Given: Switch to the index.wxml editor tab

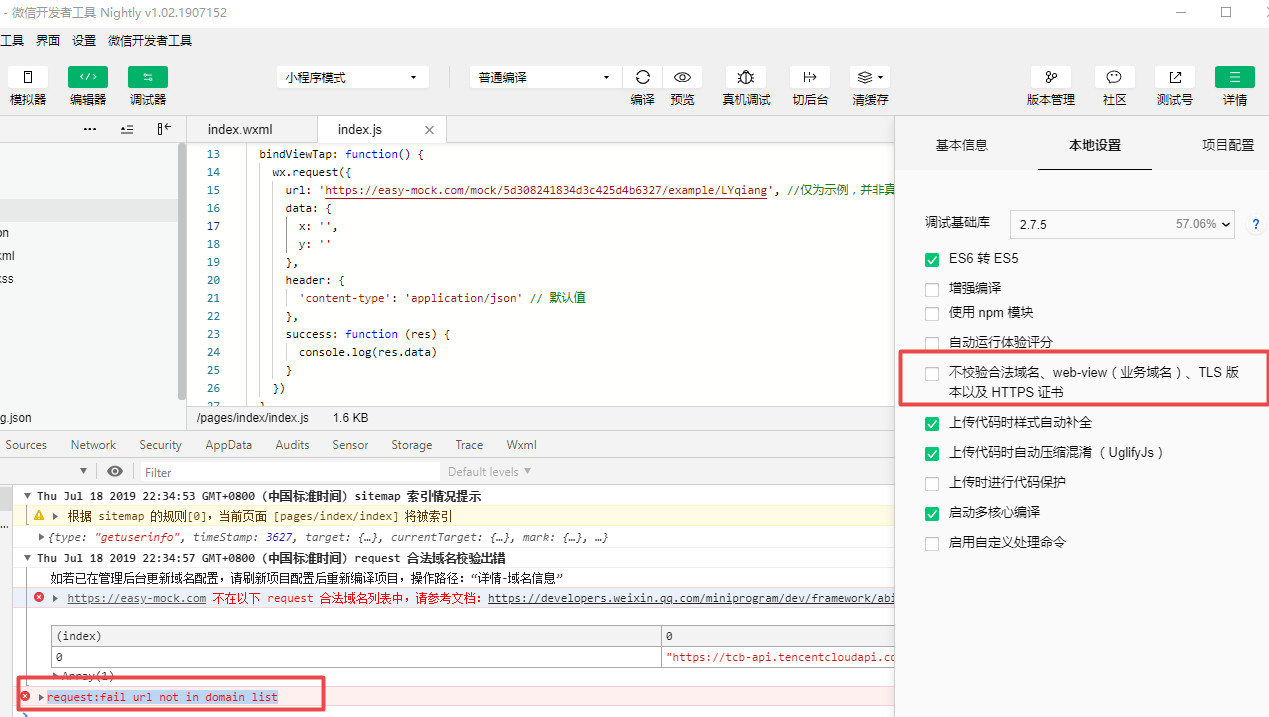Looking at the screenshot, I should pyautogui.click(x=240, y=130).
